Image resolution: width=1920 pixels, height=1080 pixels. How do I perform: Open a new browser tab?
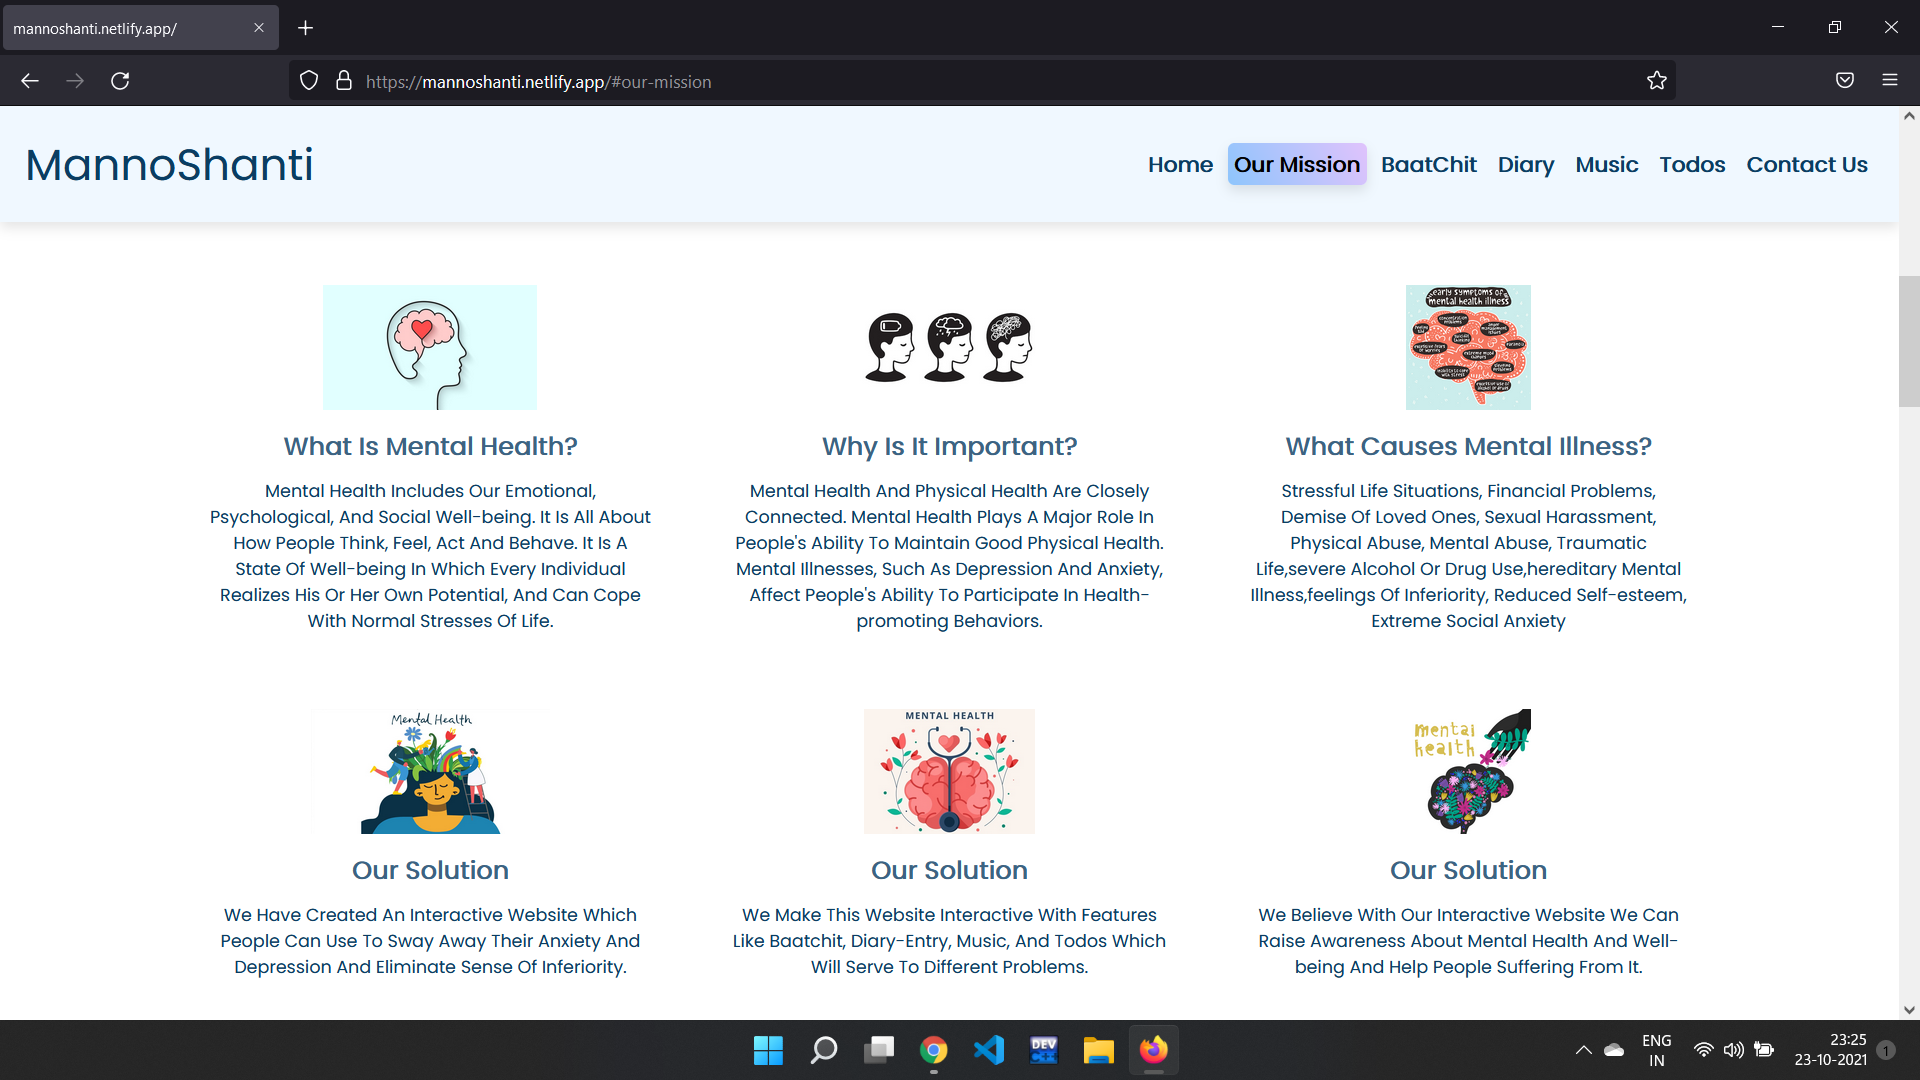coord(306,28)
